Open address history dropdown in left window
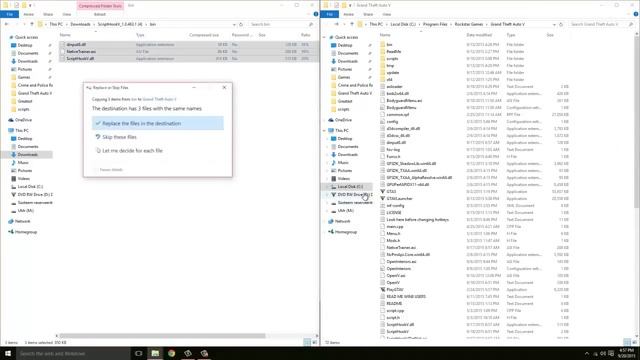Viewport: 640px width, 360px height. click(x=234, y=24)
